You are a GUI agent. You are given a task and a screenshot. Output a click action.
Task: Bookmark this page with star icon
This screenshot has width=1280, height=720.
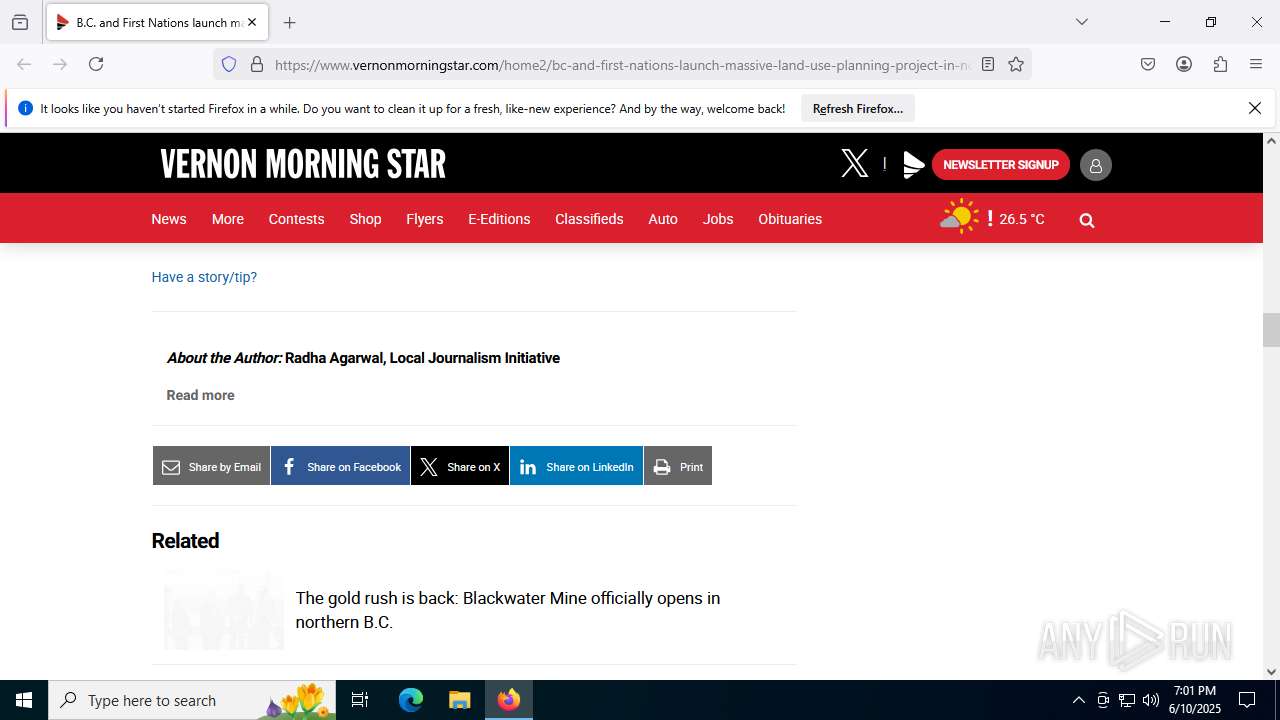coord(1016,64)
